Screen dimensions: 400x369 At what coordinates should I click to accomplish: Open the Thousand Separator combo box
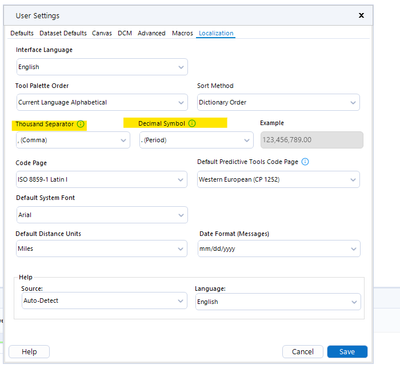tap(73, 140)
